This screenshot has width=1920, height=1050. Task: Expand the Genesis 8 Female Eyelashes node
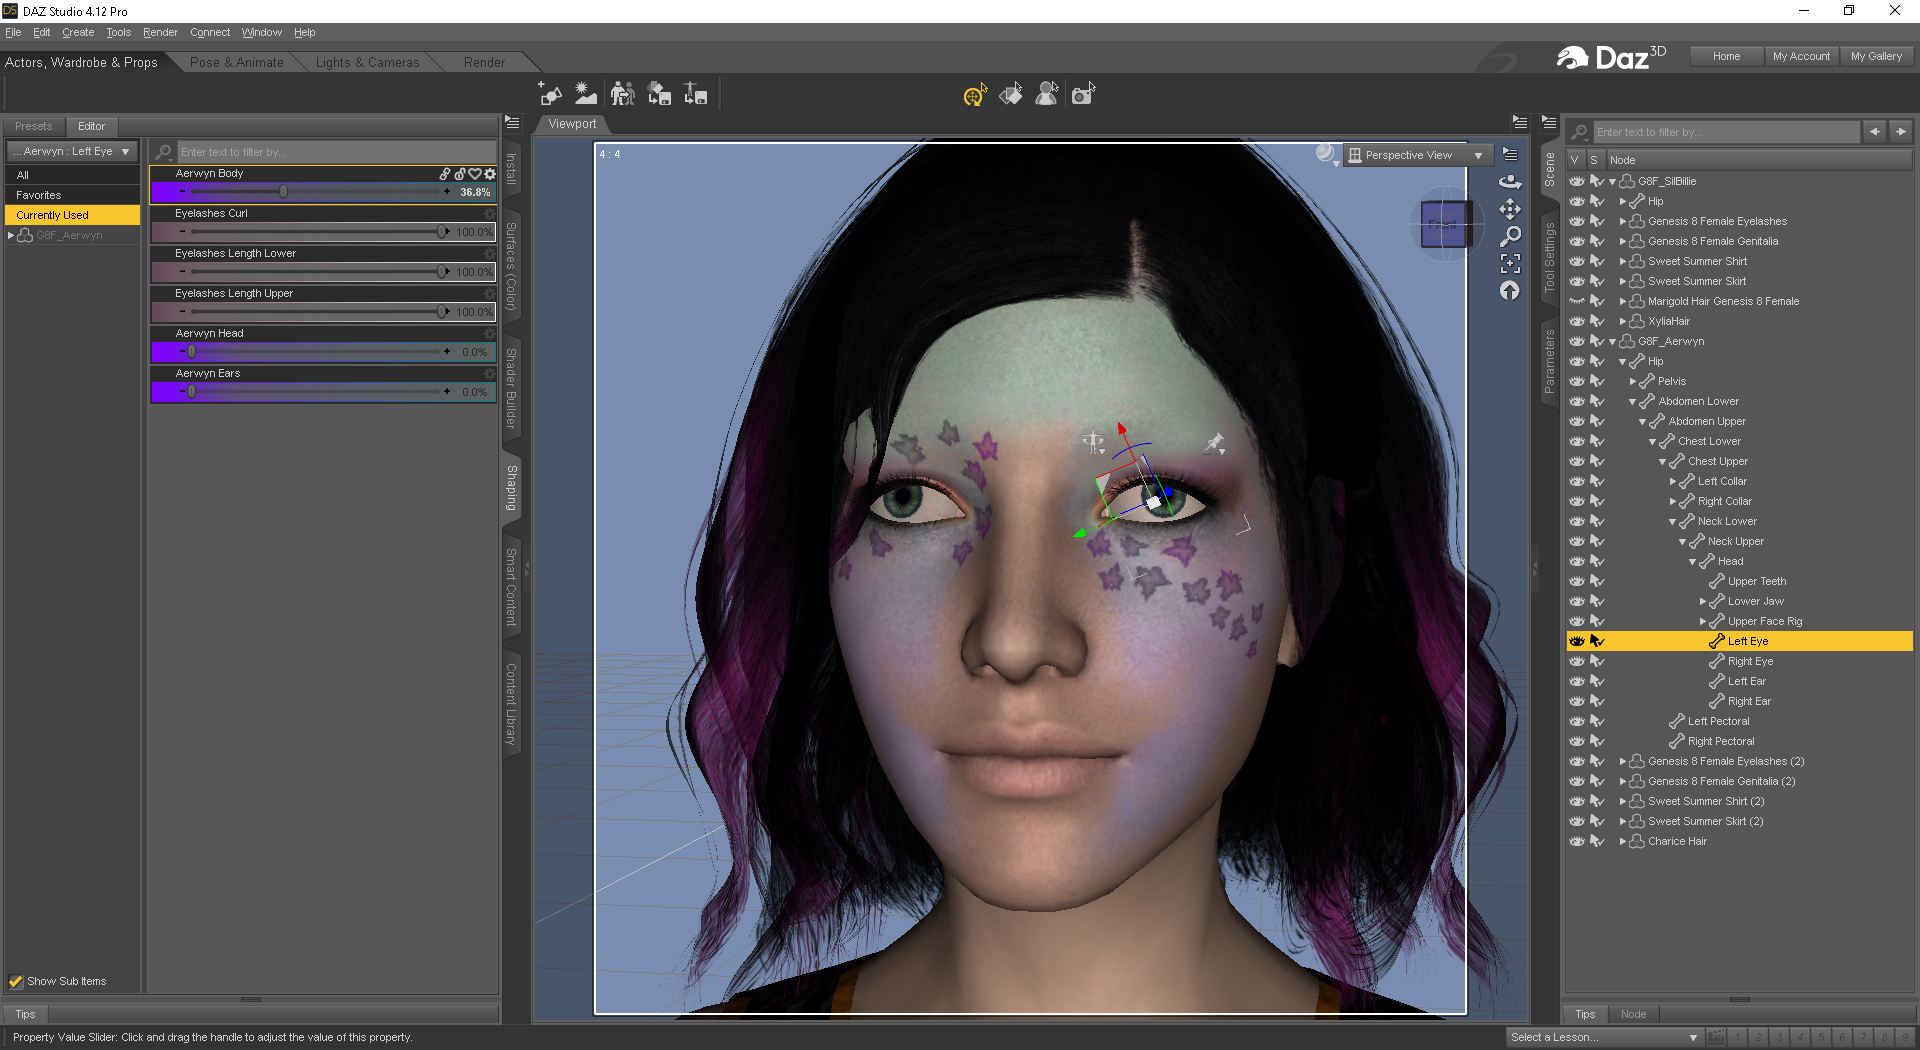click(1622, 221)
